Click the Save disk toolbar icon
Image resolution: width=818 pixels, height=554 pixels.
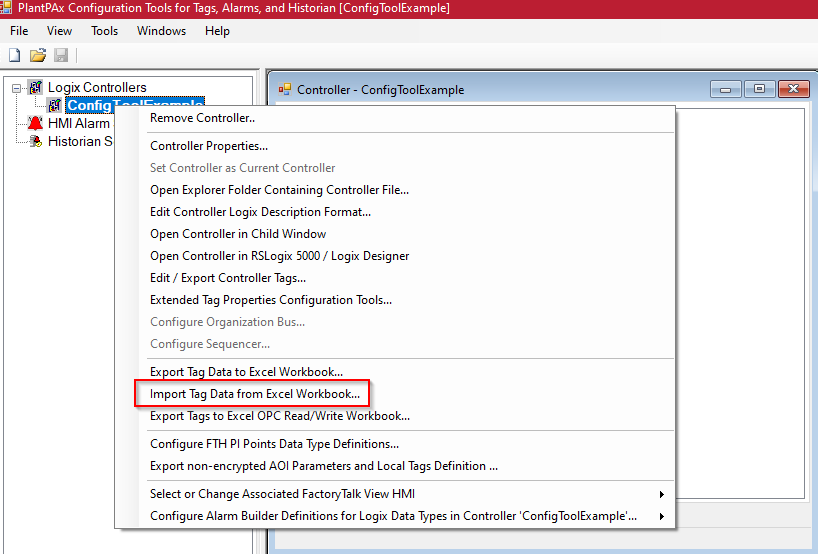(x=61, y=55)
